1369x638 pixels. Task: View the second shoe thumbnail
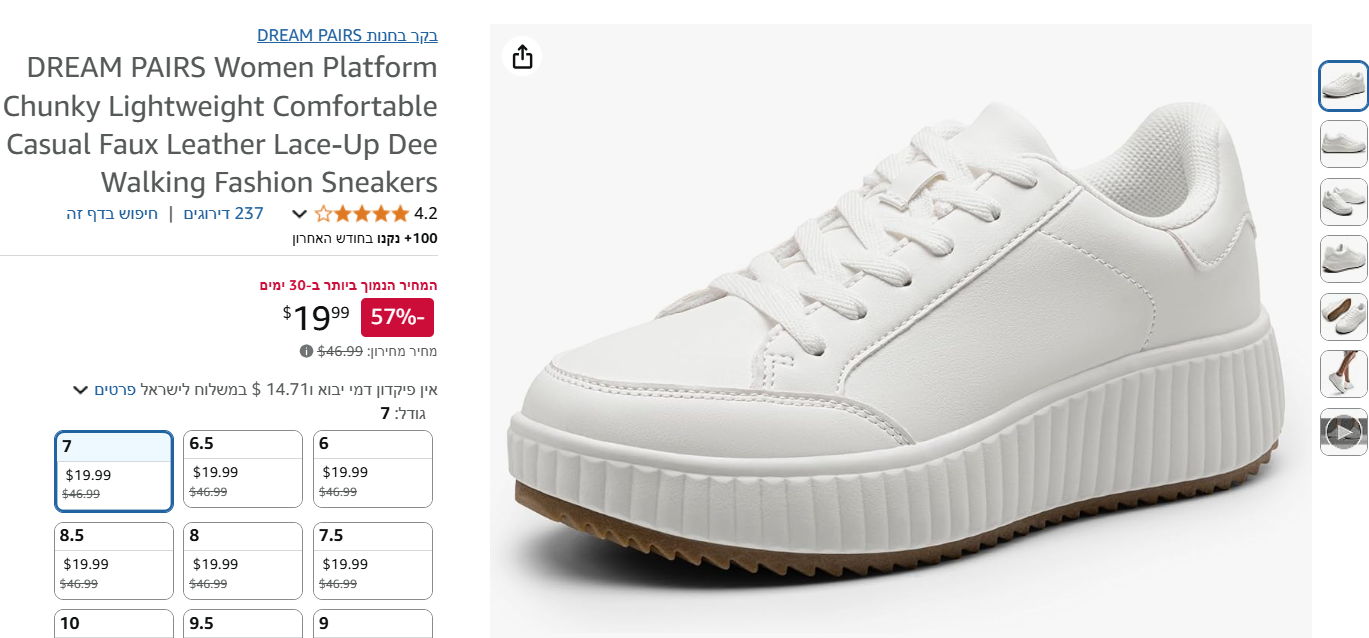(x=1343, y=144)
